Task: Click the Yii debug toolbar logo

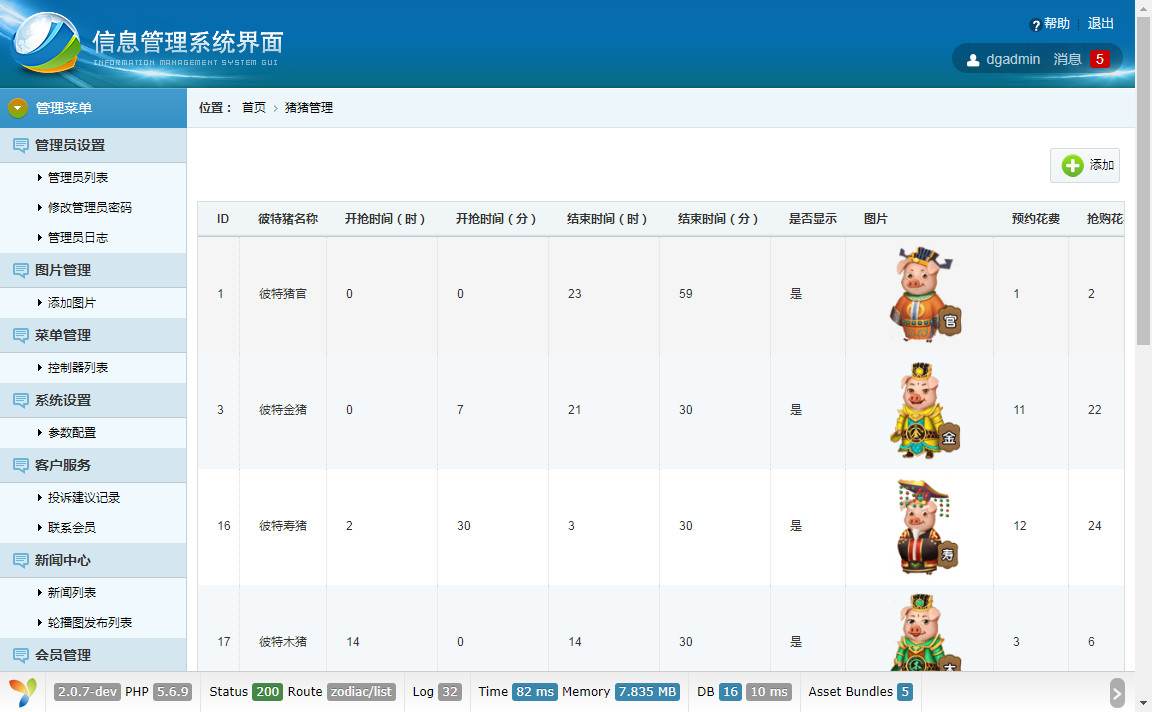Action: (x=22, y=691)
